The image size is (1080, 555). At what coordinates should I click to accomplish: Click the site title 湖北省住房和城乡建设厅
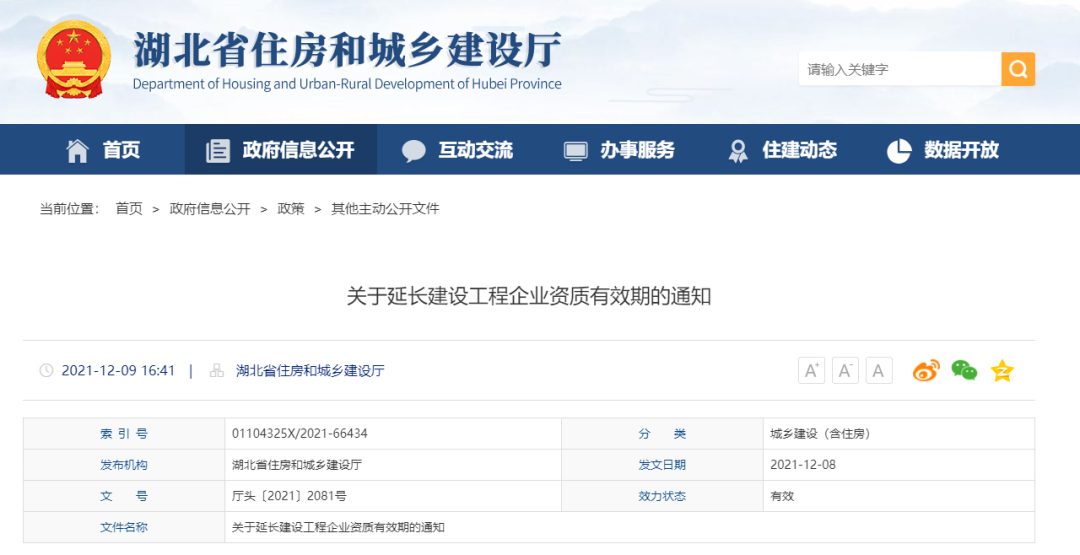[347, 49]
